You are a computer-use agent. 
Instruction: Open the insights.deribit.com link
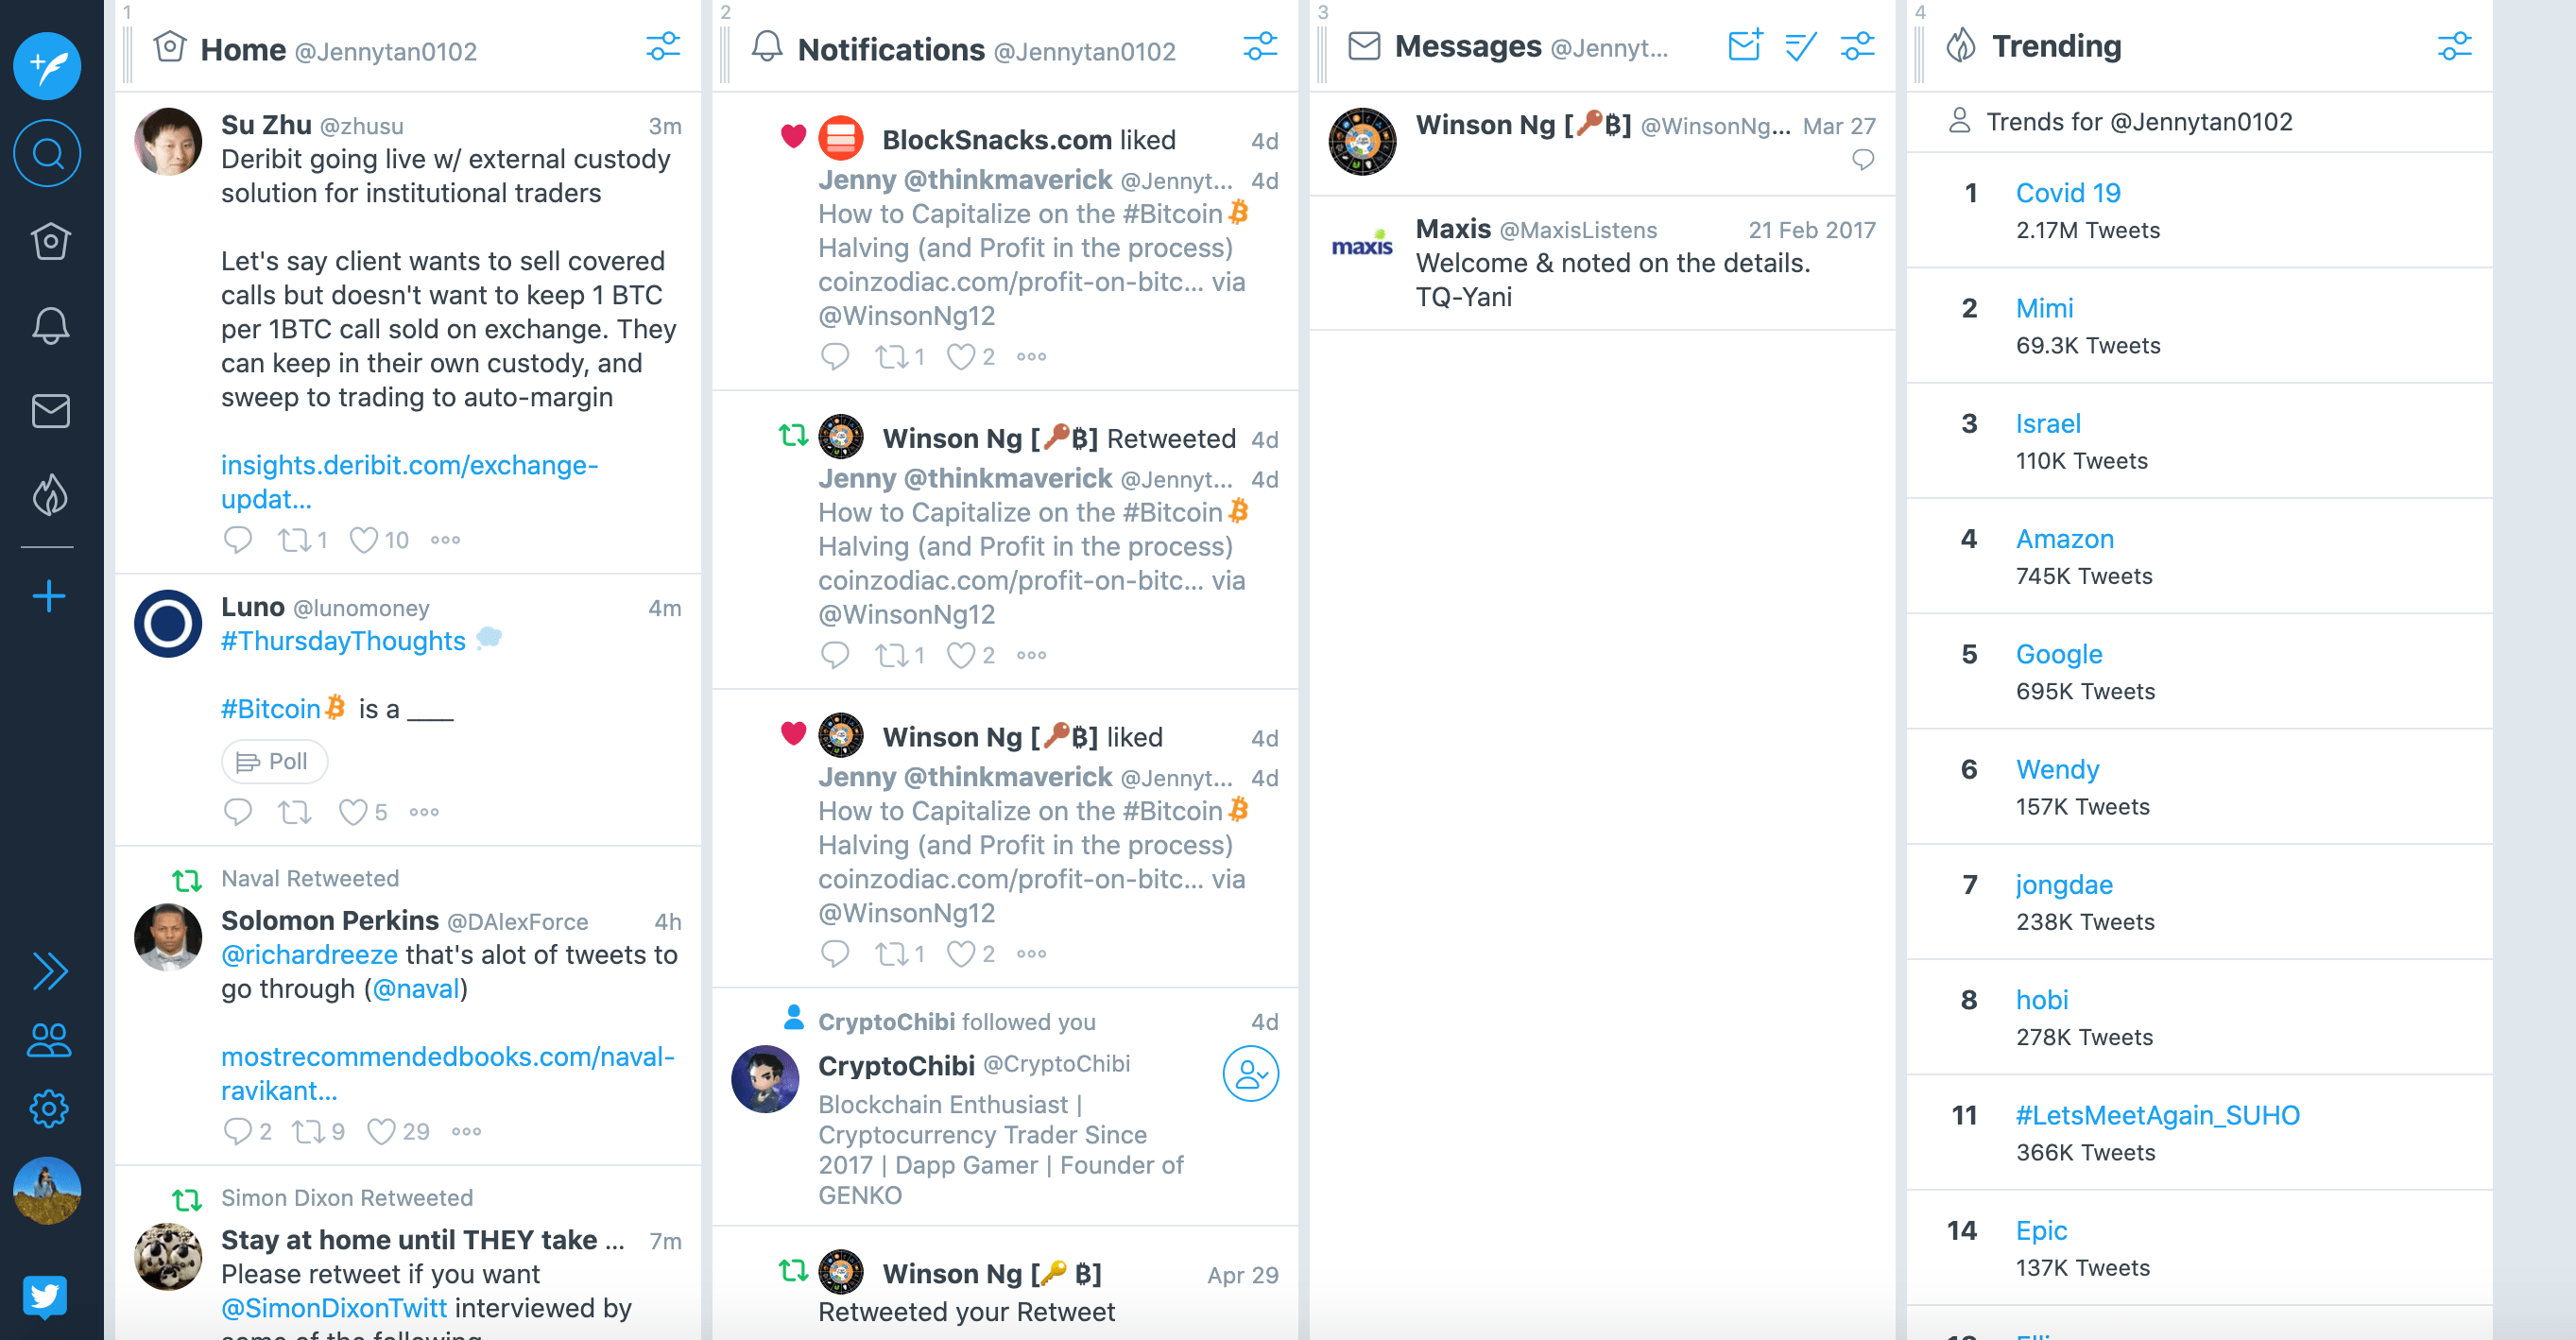click(x=409, y=481)
